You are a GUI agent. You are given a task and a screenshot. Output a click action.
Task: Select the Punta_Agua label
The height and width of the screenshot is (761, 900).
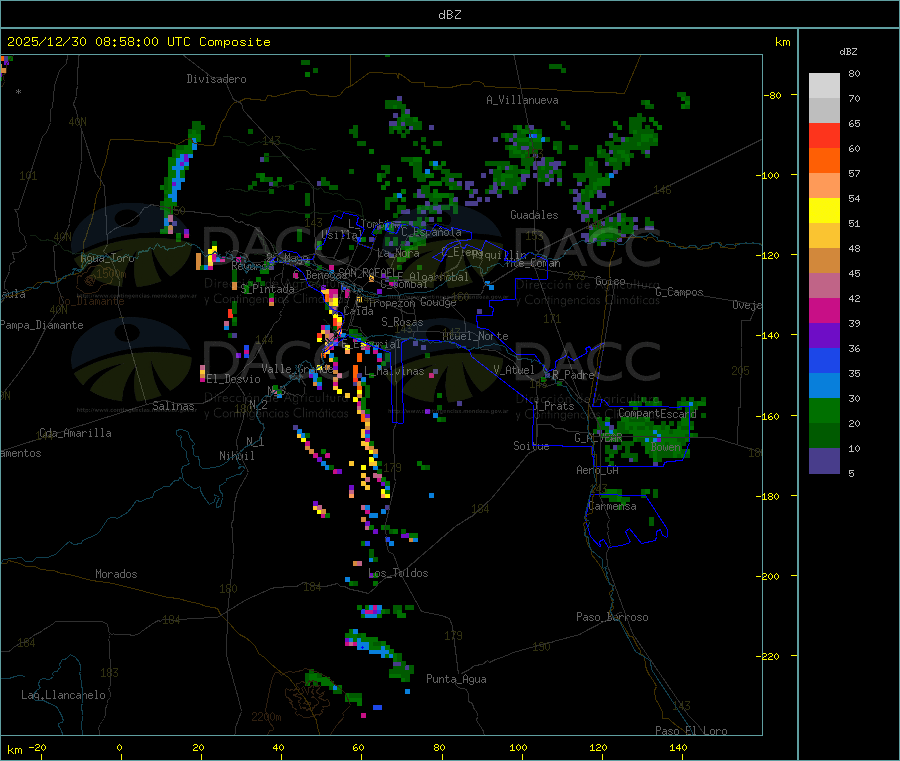456,679
